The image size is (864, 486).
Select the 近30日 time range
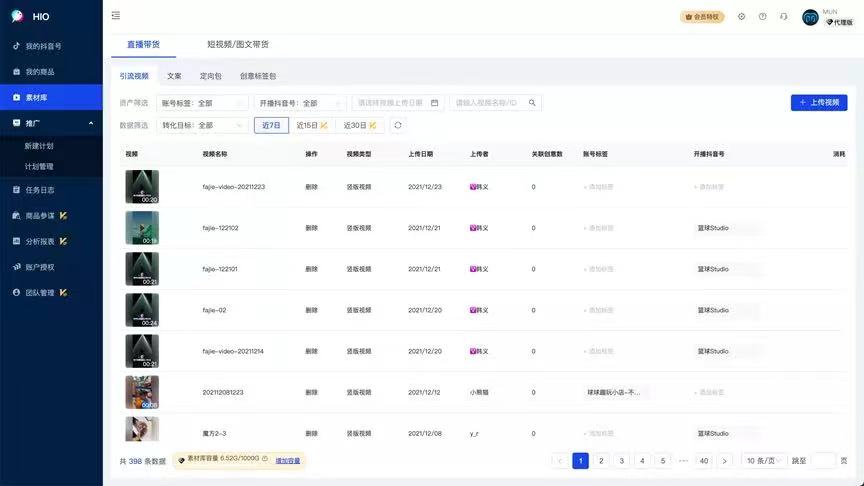359,126
